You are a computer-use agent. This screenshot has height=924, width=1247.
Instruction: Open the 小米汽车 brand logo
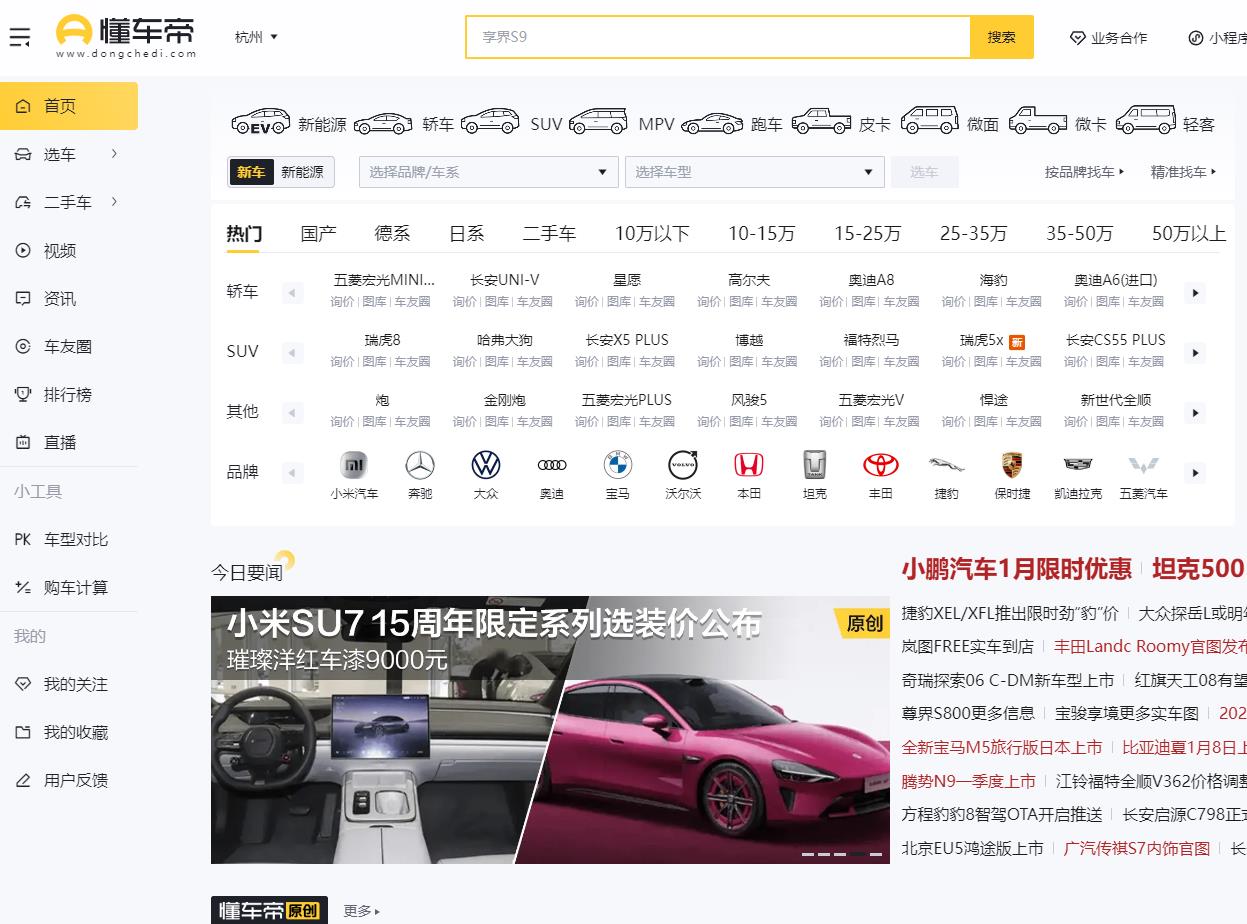pyautogui.click(x=355, y=465)
